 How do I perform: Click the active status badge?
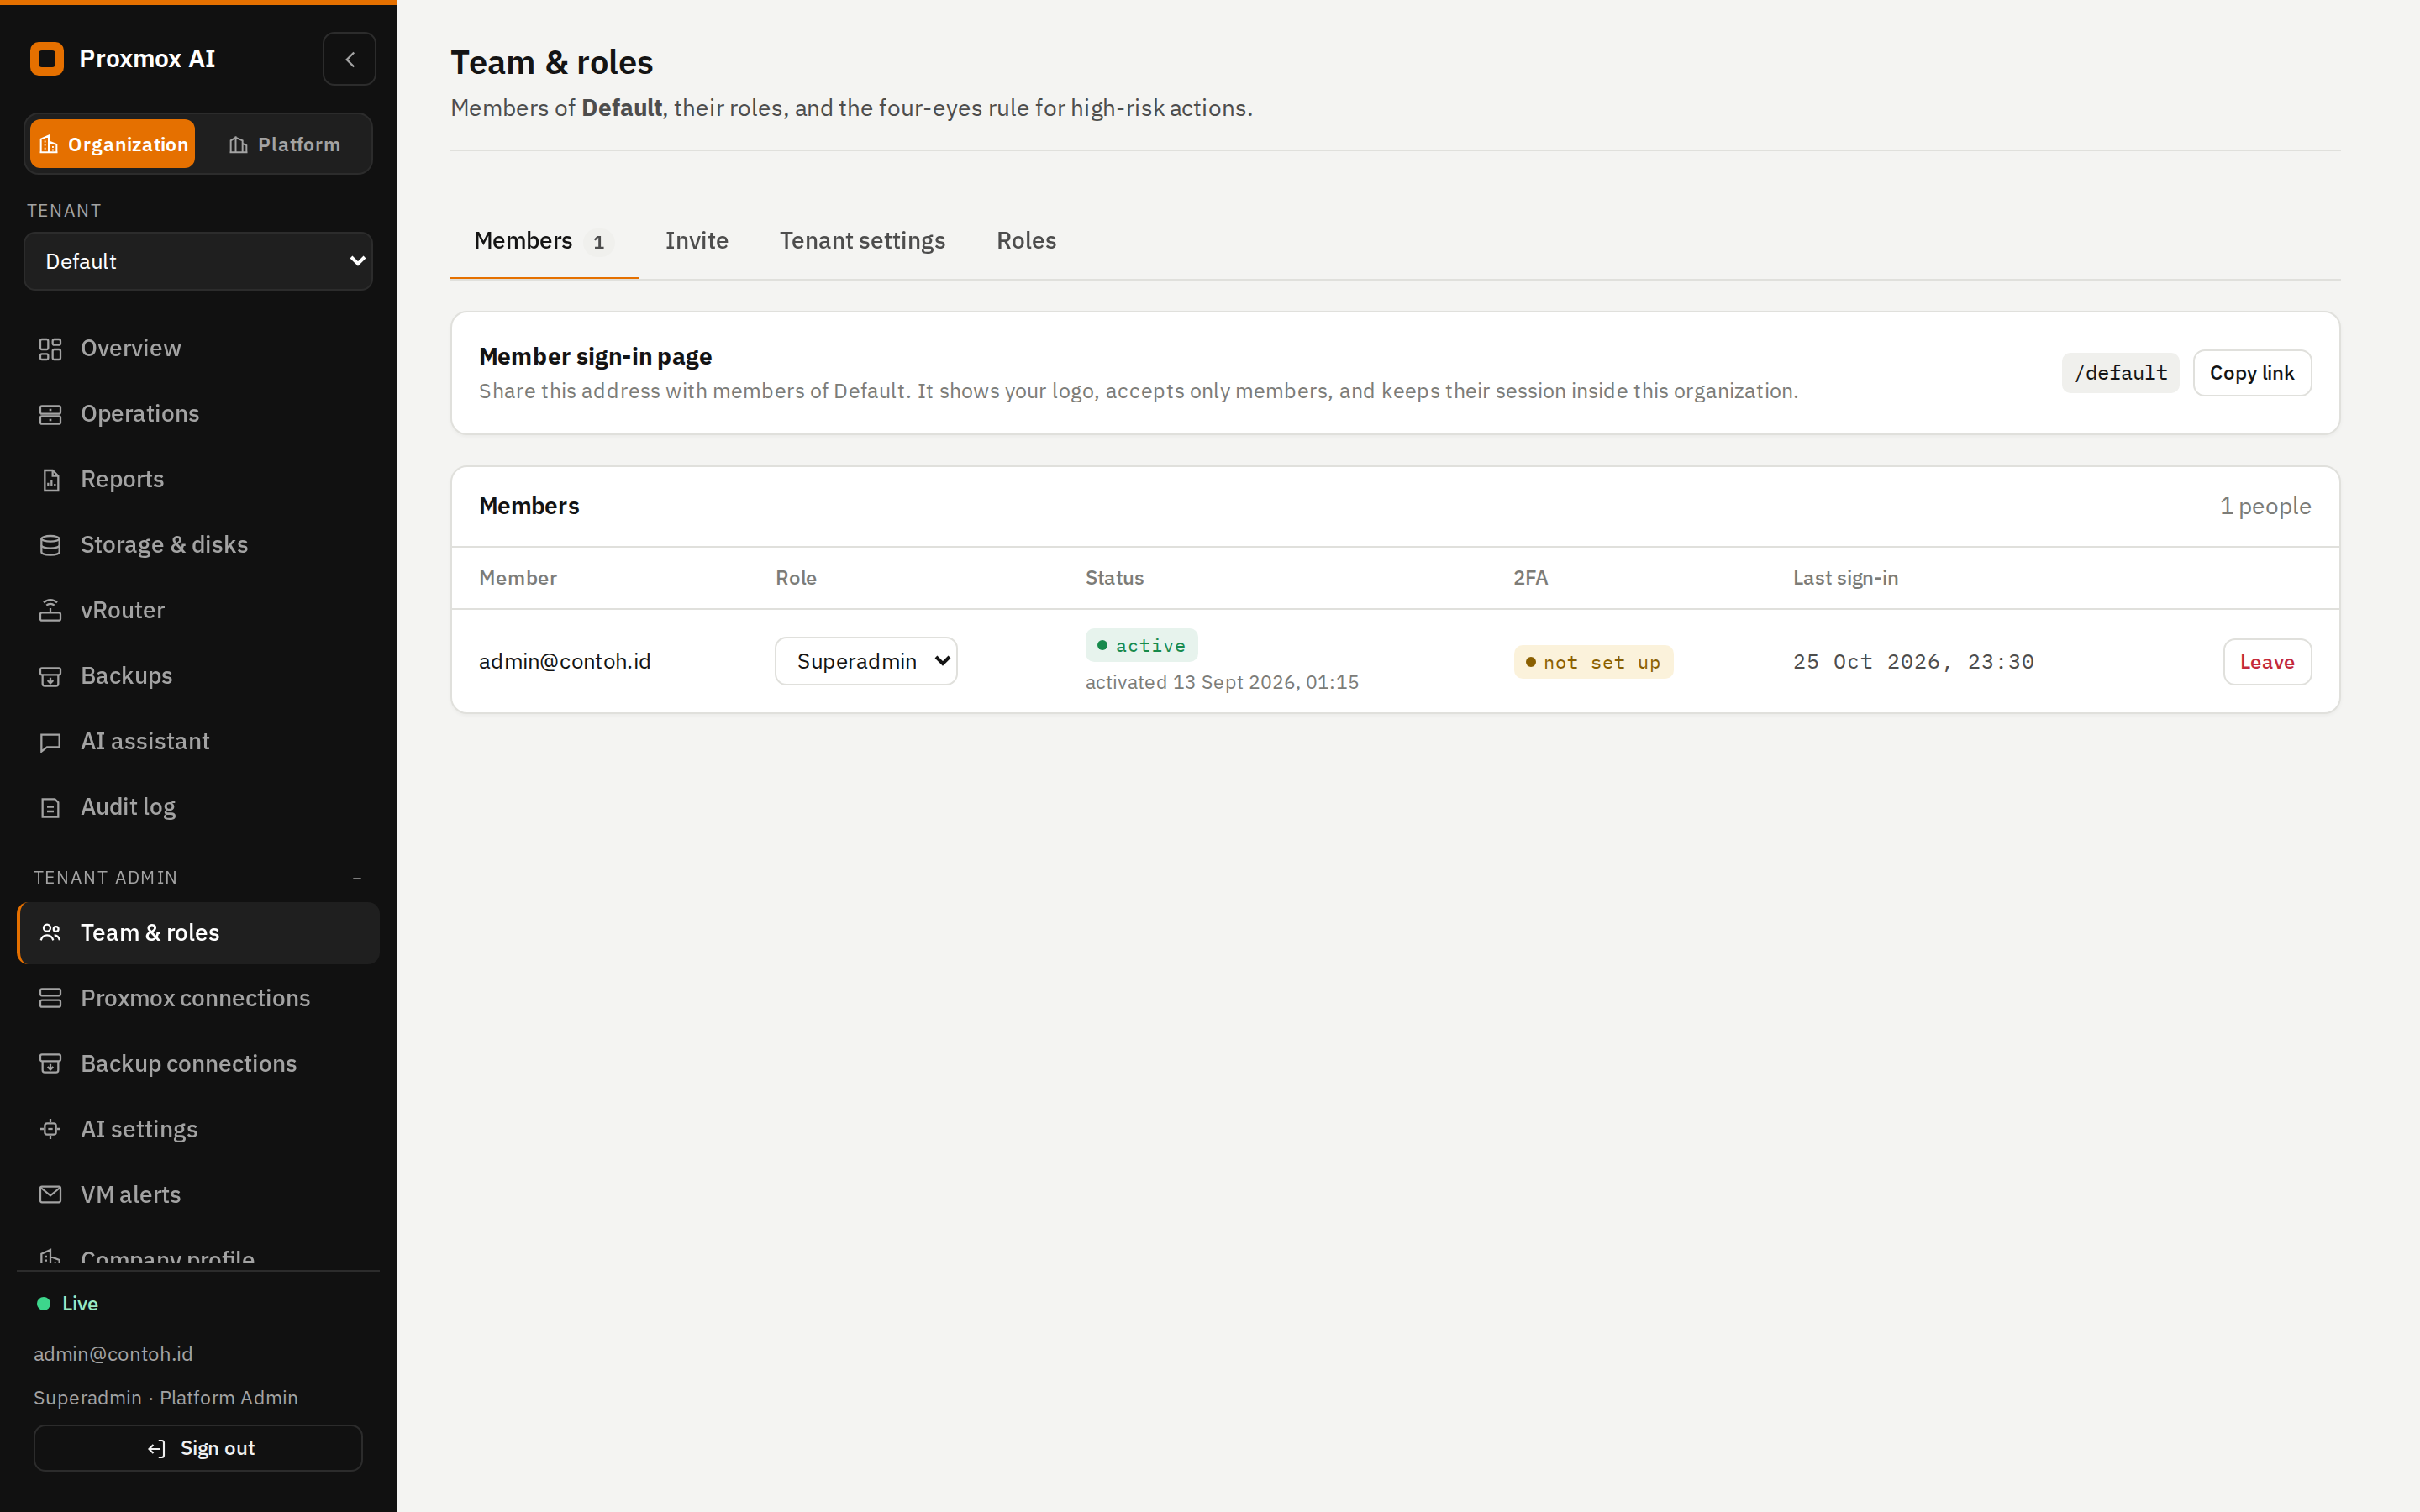(x=1141, y=646)
